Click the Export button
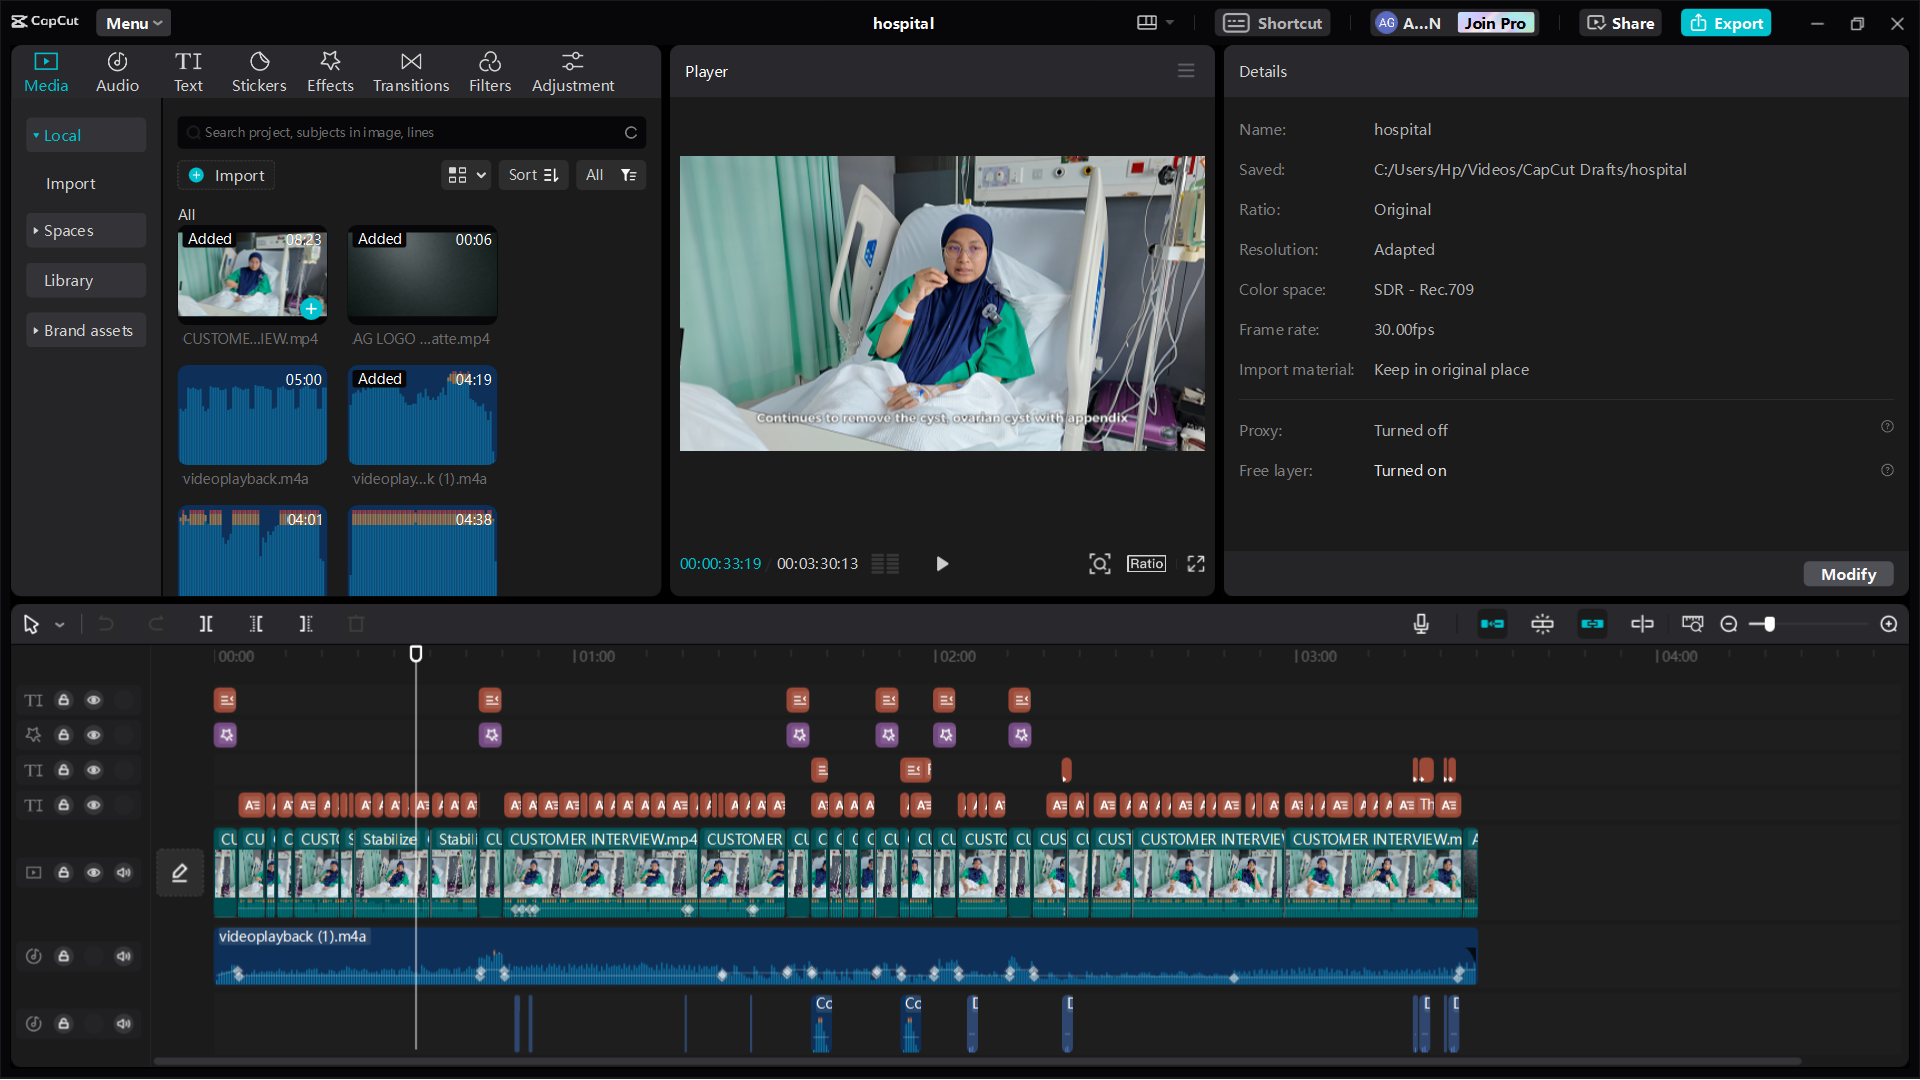The height and width of the screenshot is (1080, 1920). pyautogui.click(x=1726, y=23)
